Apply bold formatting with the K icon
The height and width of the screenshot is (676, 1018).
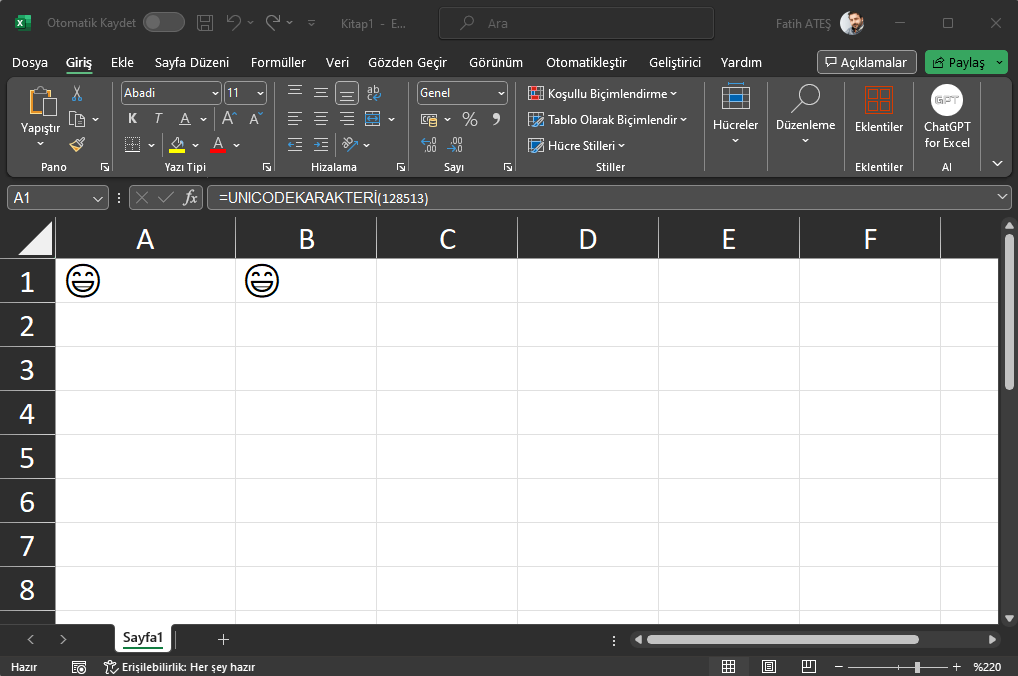pyautogui.click(x=131, y=117)
